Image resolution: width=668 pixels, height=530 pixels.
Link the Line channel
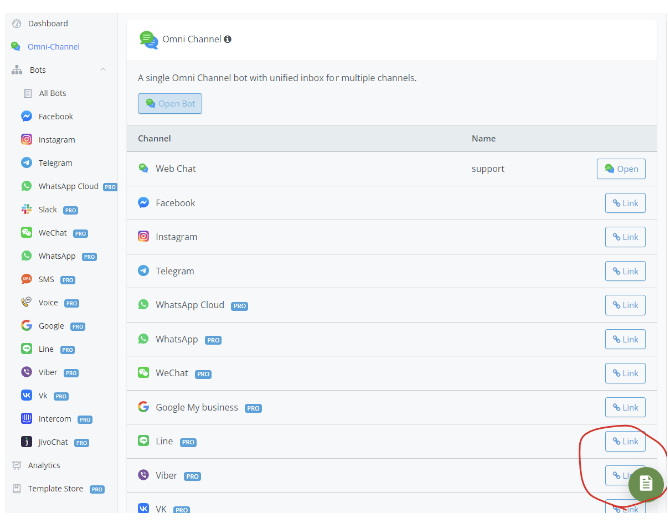pyautogui.click(x=625, y=441)
